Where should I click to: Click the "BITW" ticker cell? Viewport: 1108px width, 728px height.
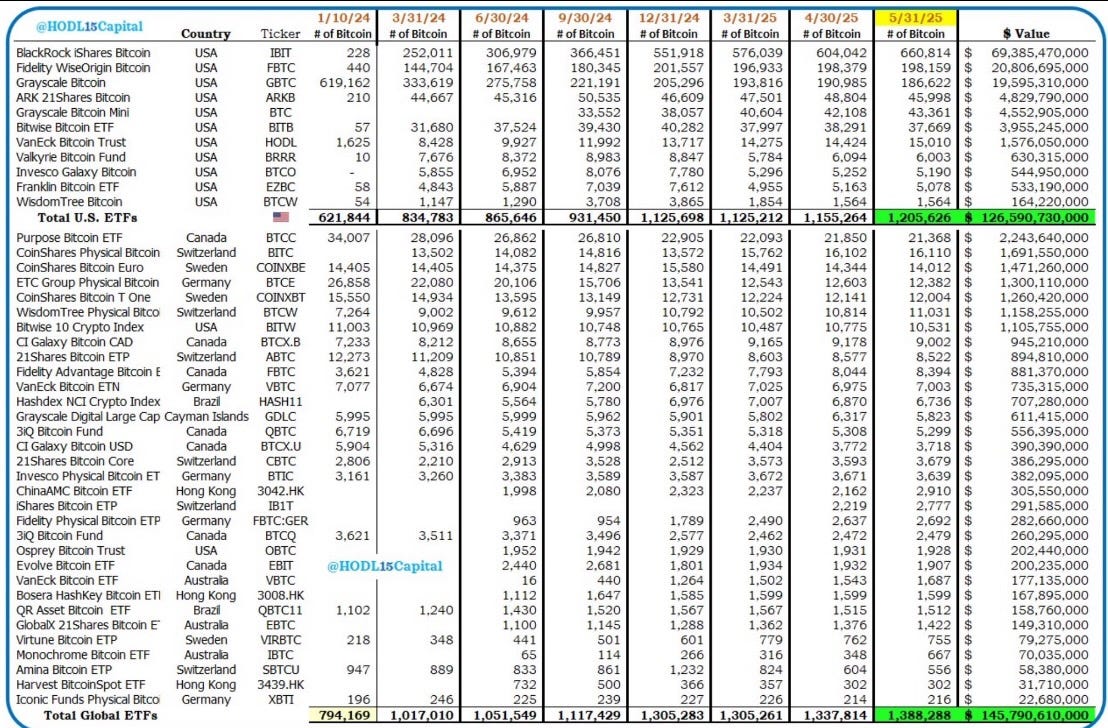coord(281,327)
